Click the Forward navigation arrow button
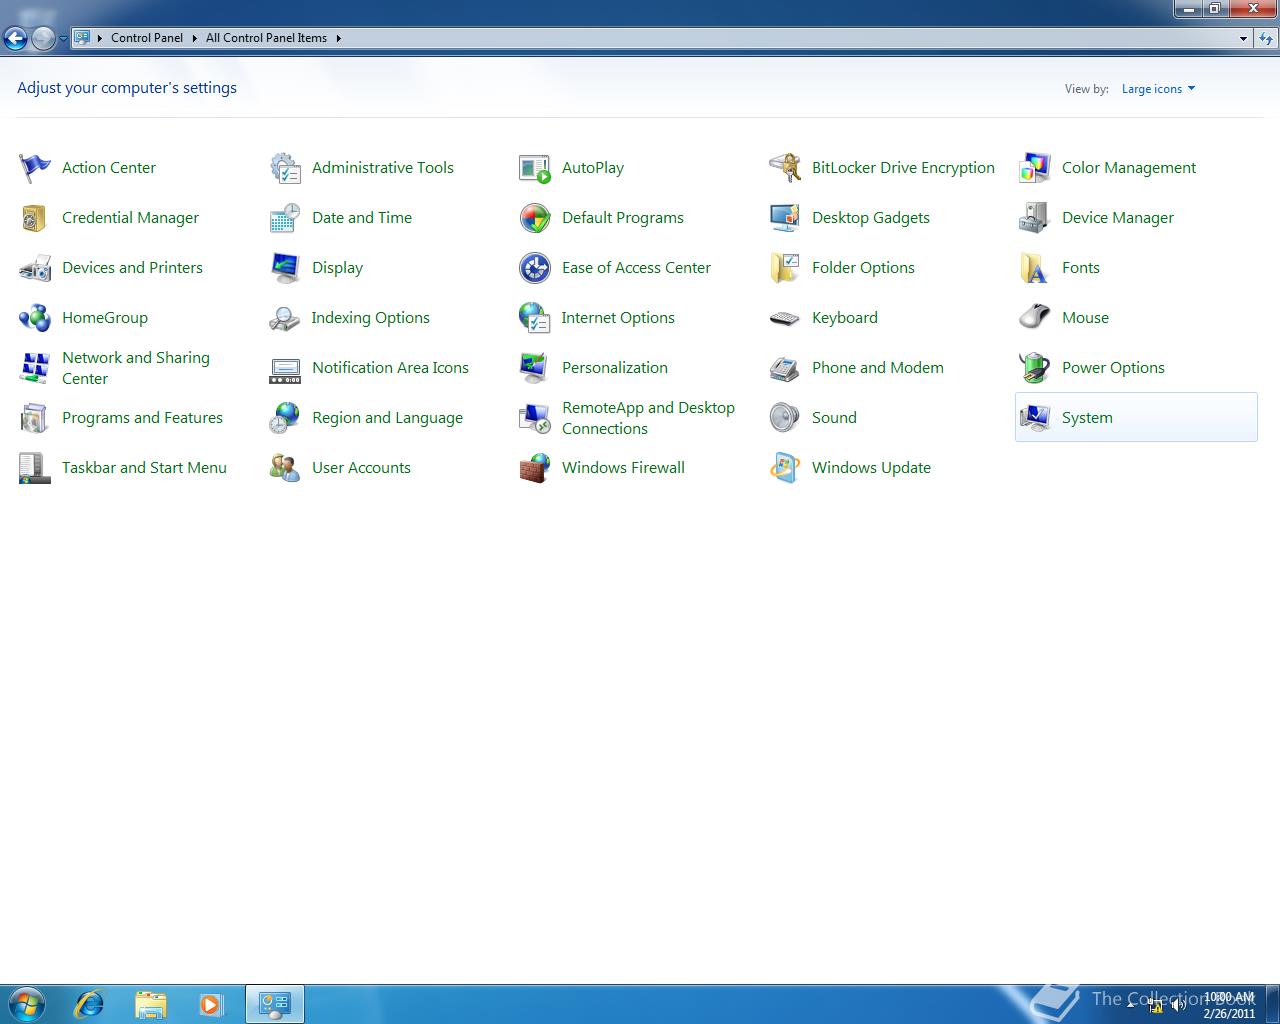Screen dimensions: 1280x1024 43,39
